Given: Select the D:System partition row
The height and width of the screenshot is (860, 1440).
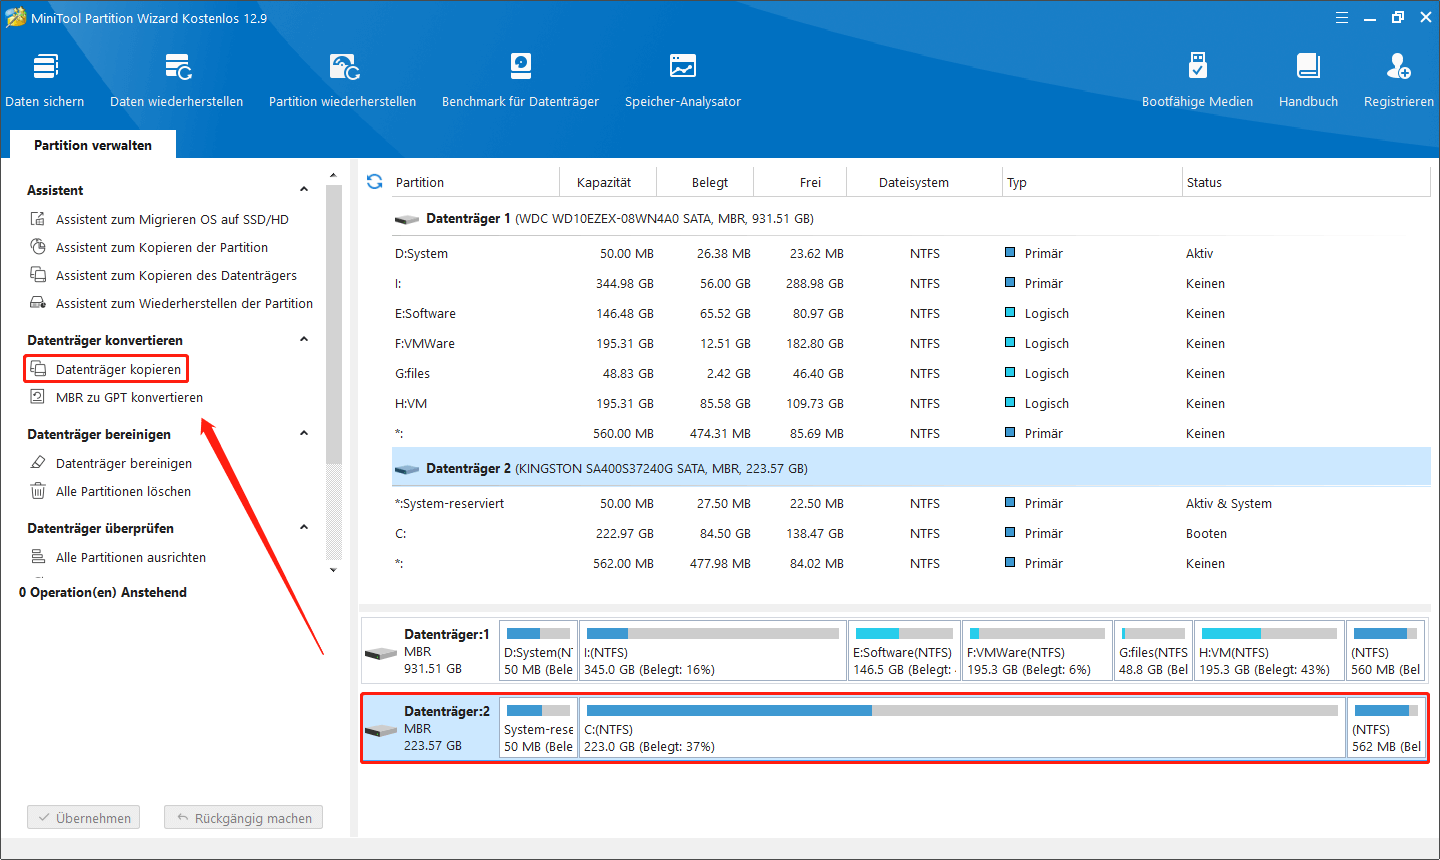Looking at the screenshot, I should [910, 254].
